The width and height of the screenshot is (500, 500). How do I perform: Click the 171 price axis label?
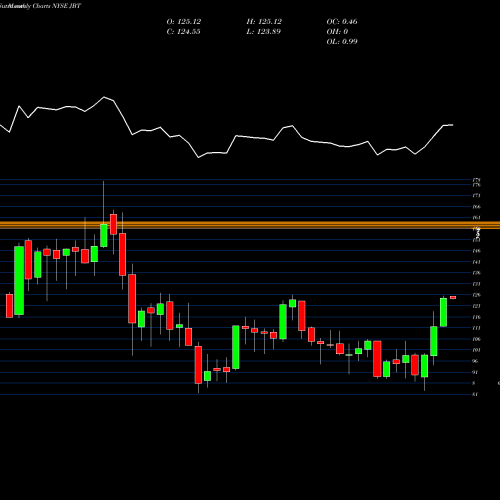(476, 195)
